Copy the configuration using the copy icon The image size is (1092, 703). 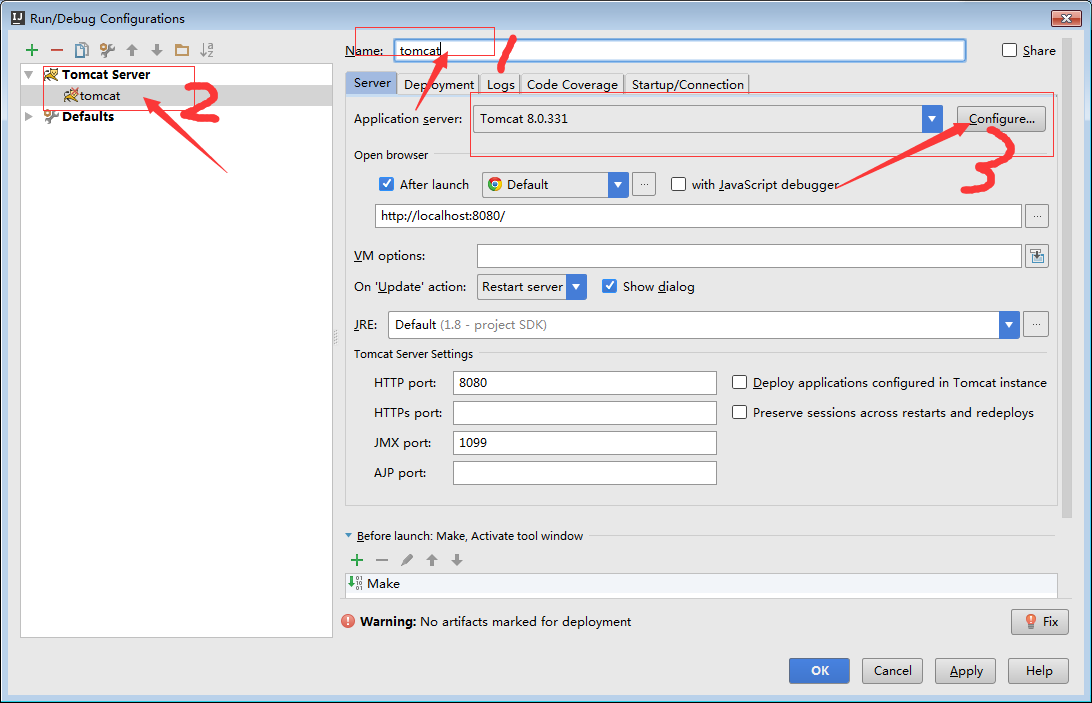pos(81,50)
